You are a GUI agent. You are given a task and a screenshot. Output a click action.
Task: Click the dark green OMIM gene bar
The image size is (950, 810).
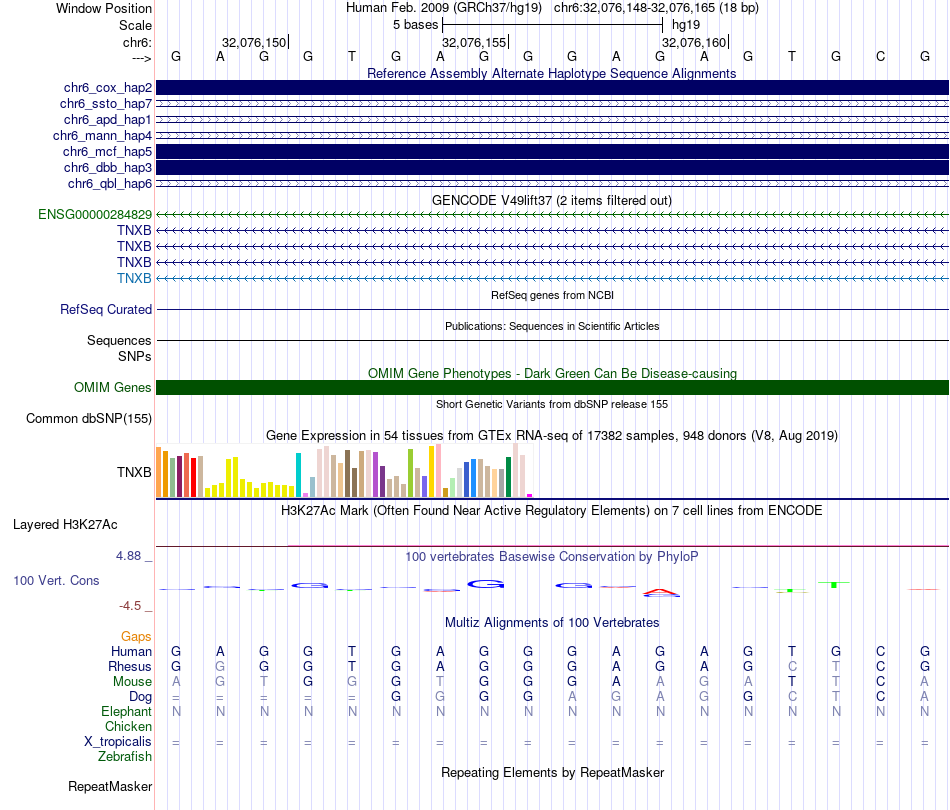click(x=552, y=388)
